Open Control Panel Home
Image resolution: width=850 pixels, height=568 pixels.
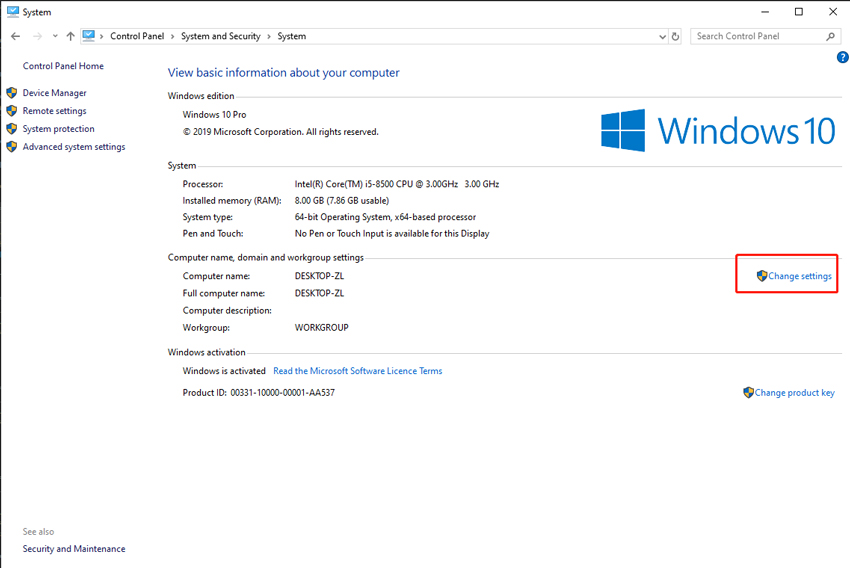click(63, 66)
